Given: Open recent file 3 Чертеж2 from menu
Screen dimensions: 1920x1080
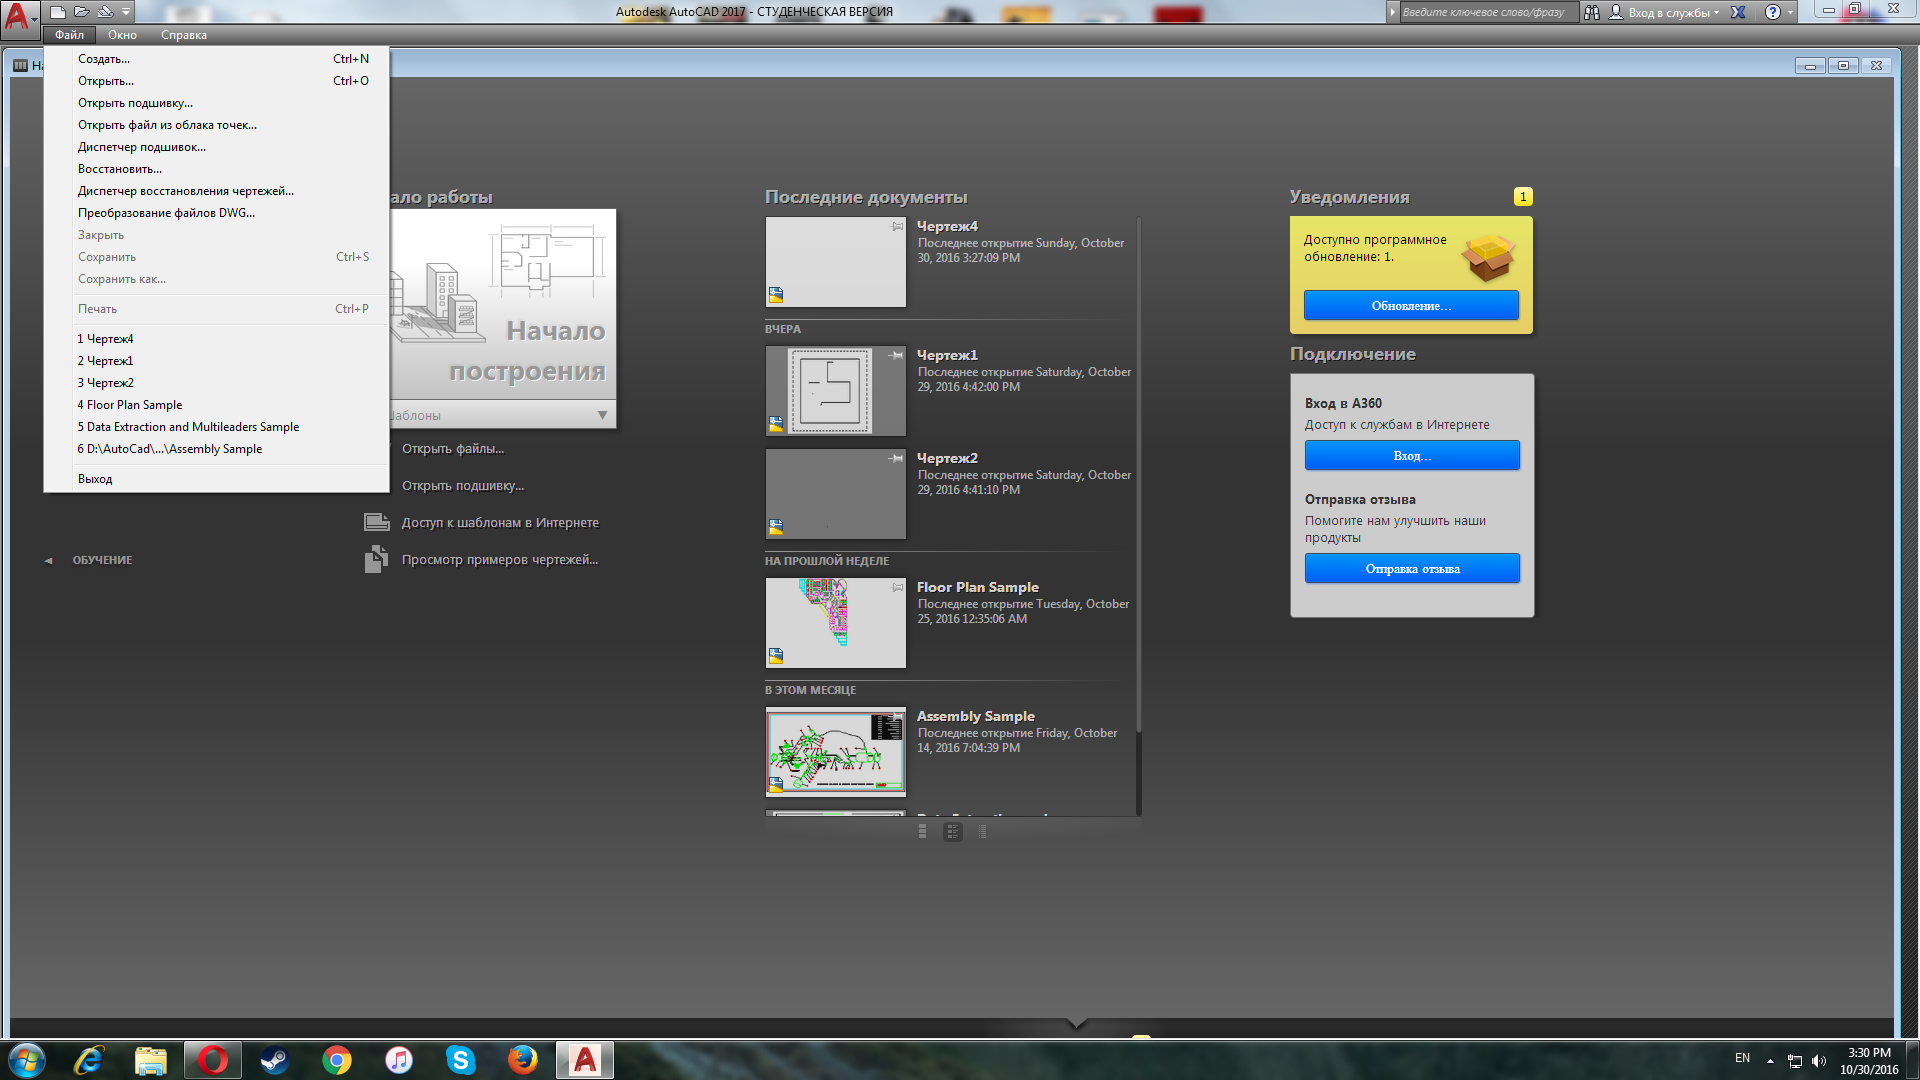Looking at the screenshot, I should coord(216,383).
